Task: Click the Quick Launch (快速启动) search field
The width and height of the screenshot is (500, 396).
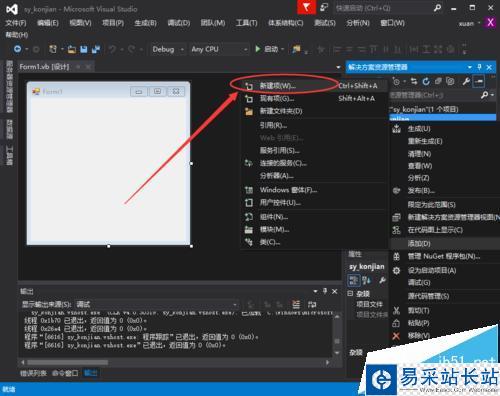Action: (383, 8)
